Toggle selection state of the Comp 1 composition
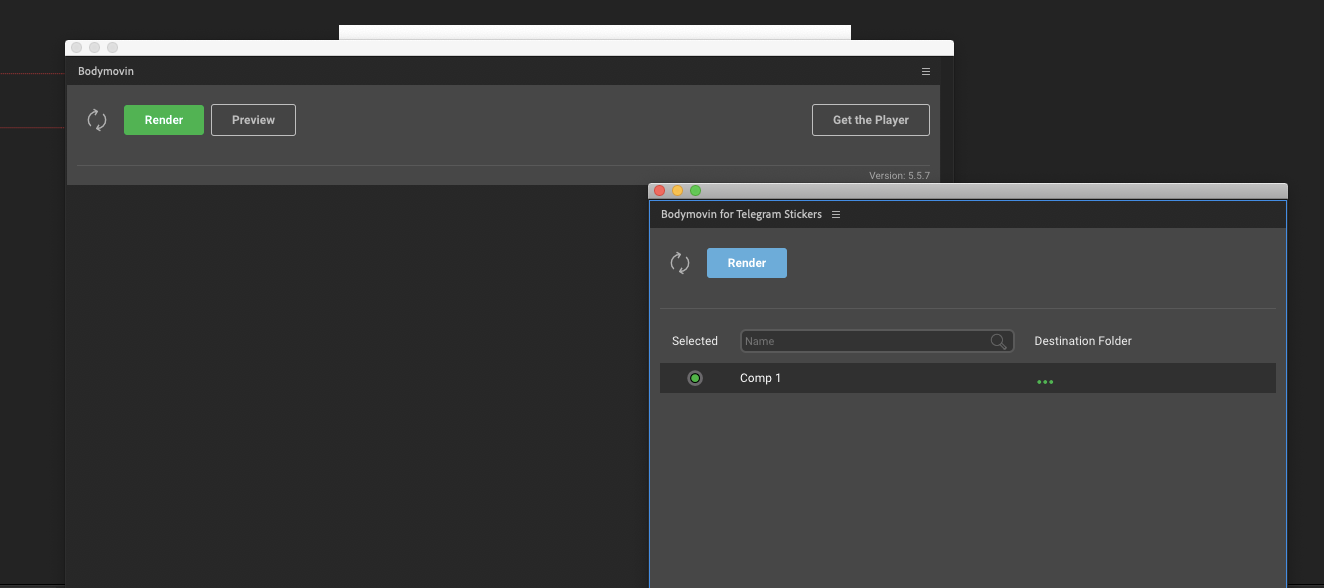This screenshot has width=1324, height=588. click(x=695, y=378)
